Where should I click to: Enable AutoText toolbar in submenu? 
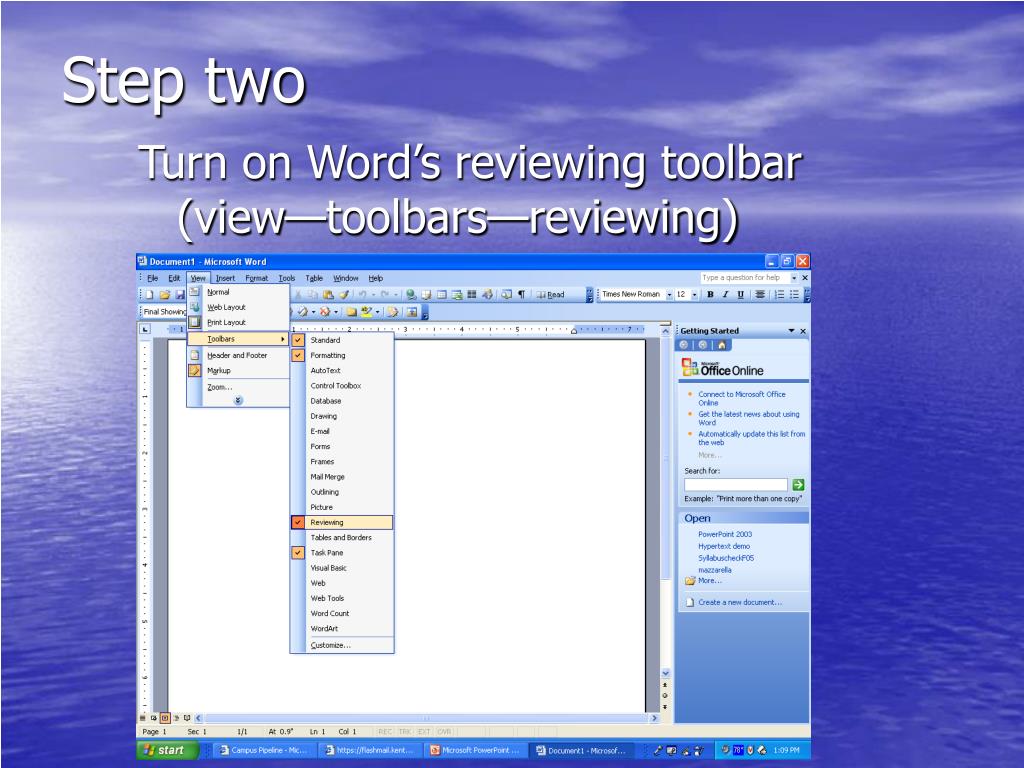pos(342,370)
